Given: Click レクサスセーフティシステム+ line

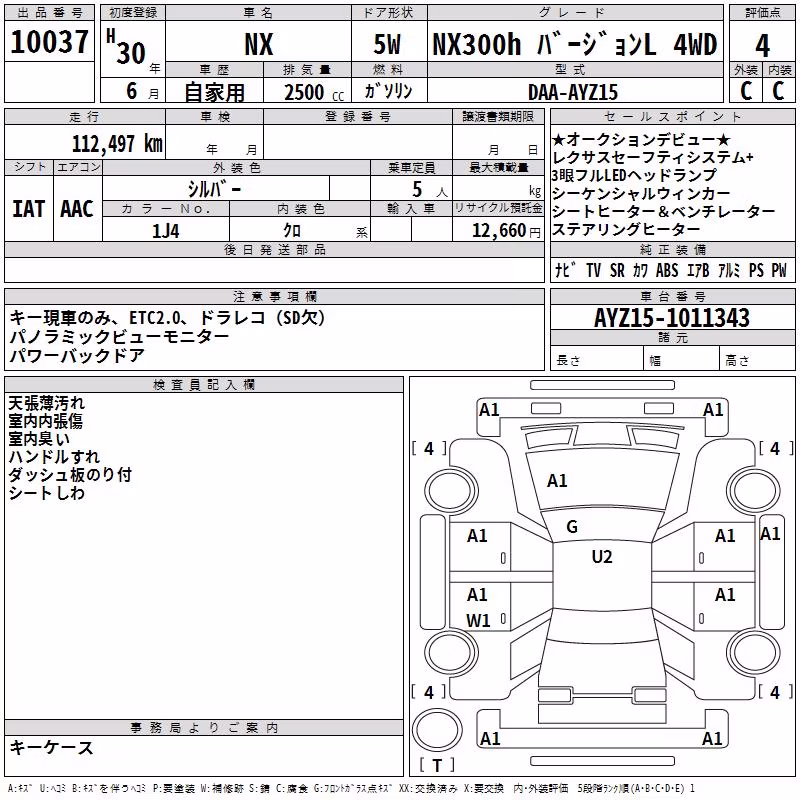Looking at the screenshot, I should pyautogui.click(x=652, y=158).
